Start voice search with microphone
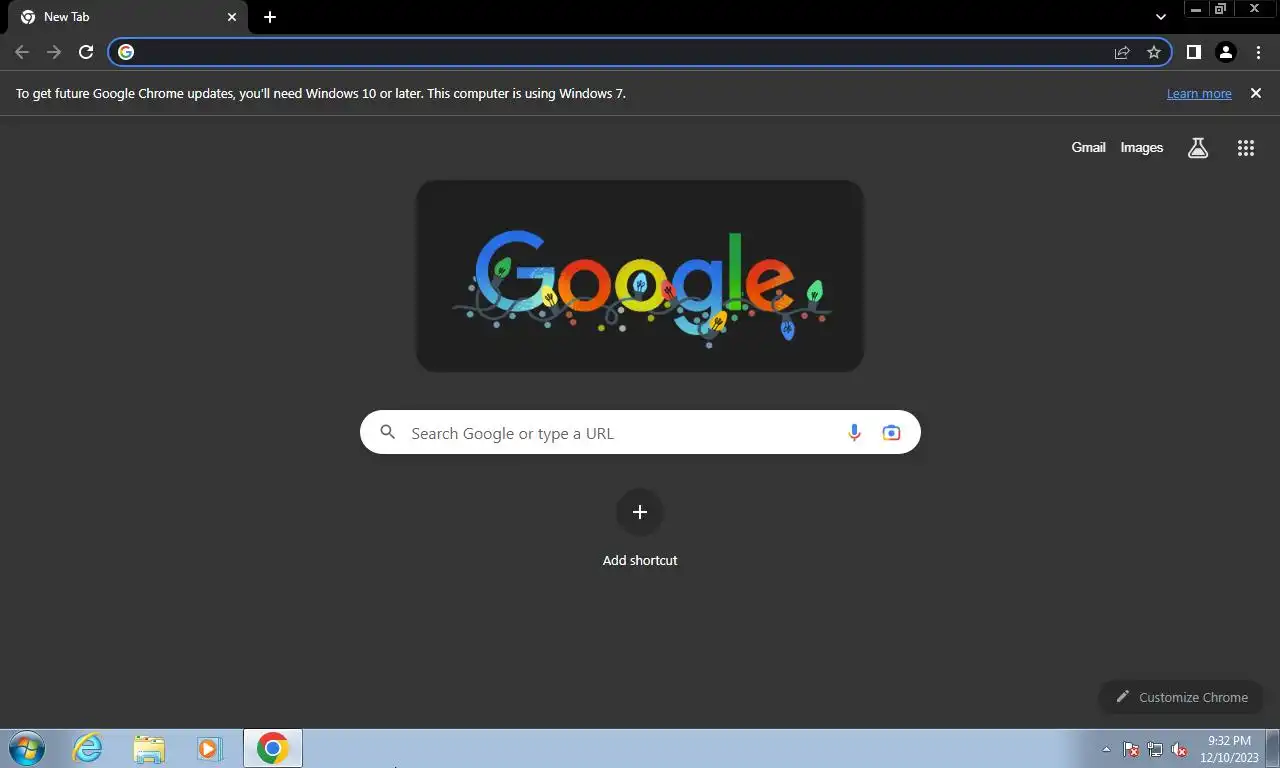 pyautogui.click(x=854, y=433)
